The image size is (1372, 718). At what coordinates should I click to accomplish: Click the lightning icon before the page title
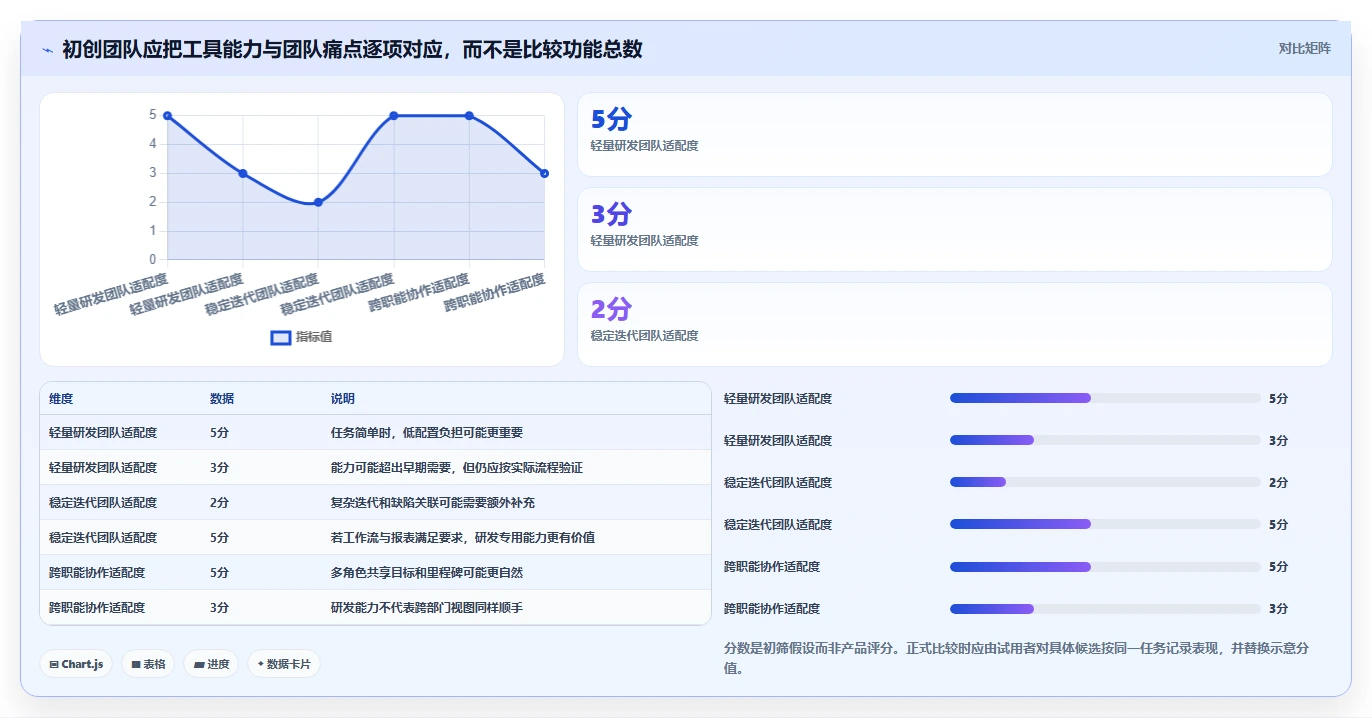[47, 50]
